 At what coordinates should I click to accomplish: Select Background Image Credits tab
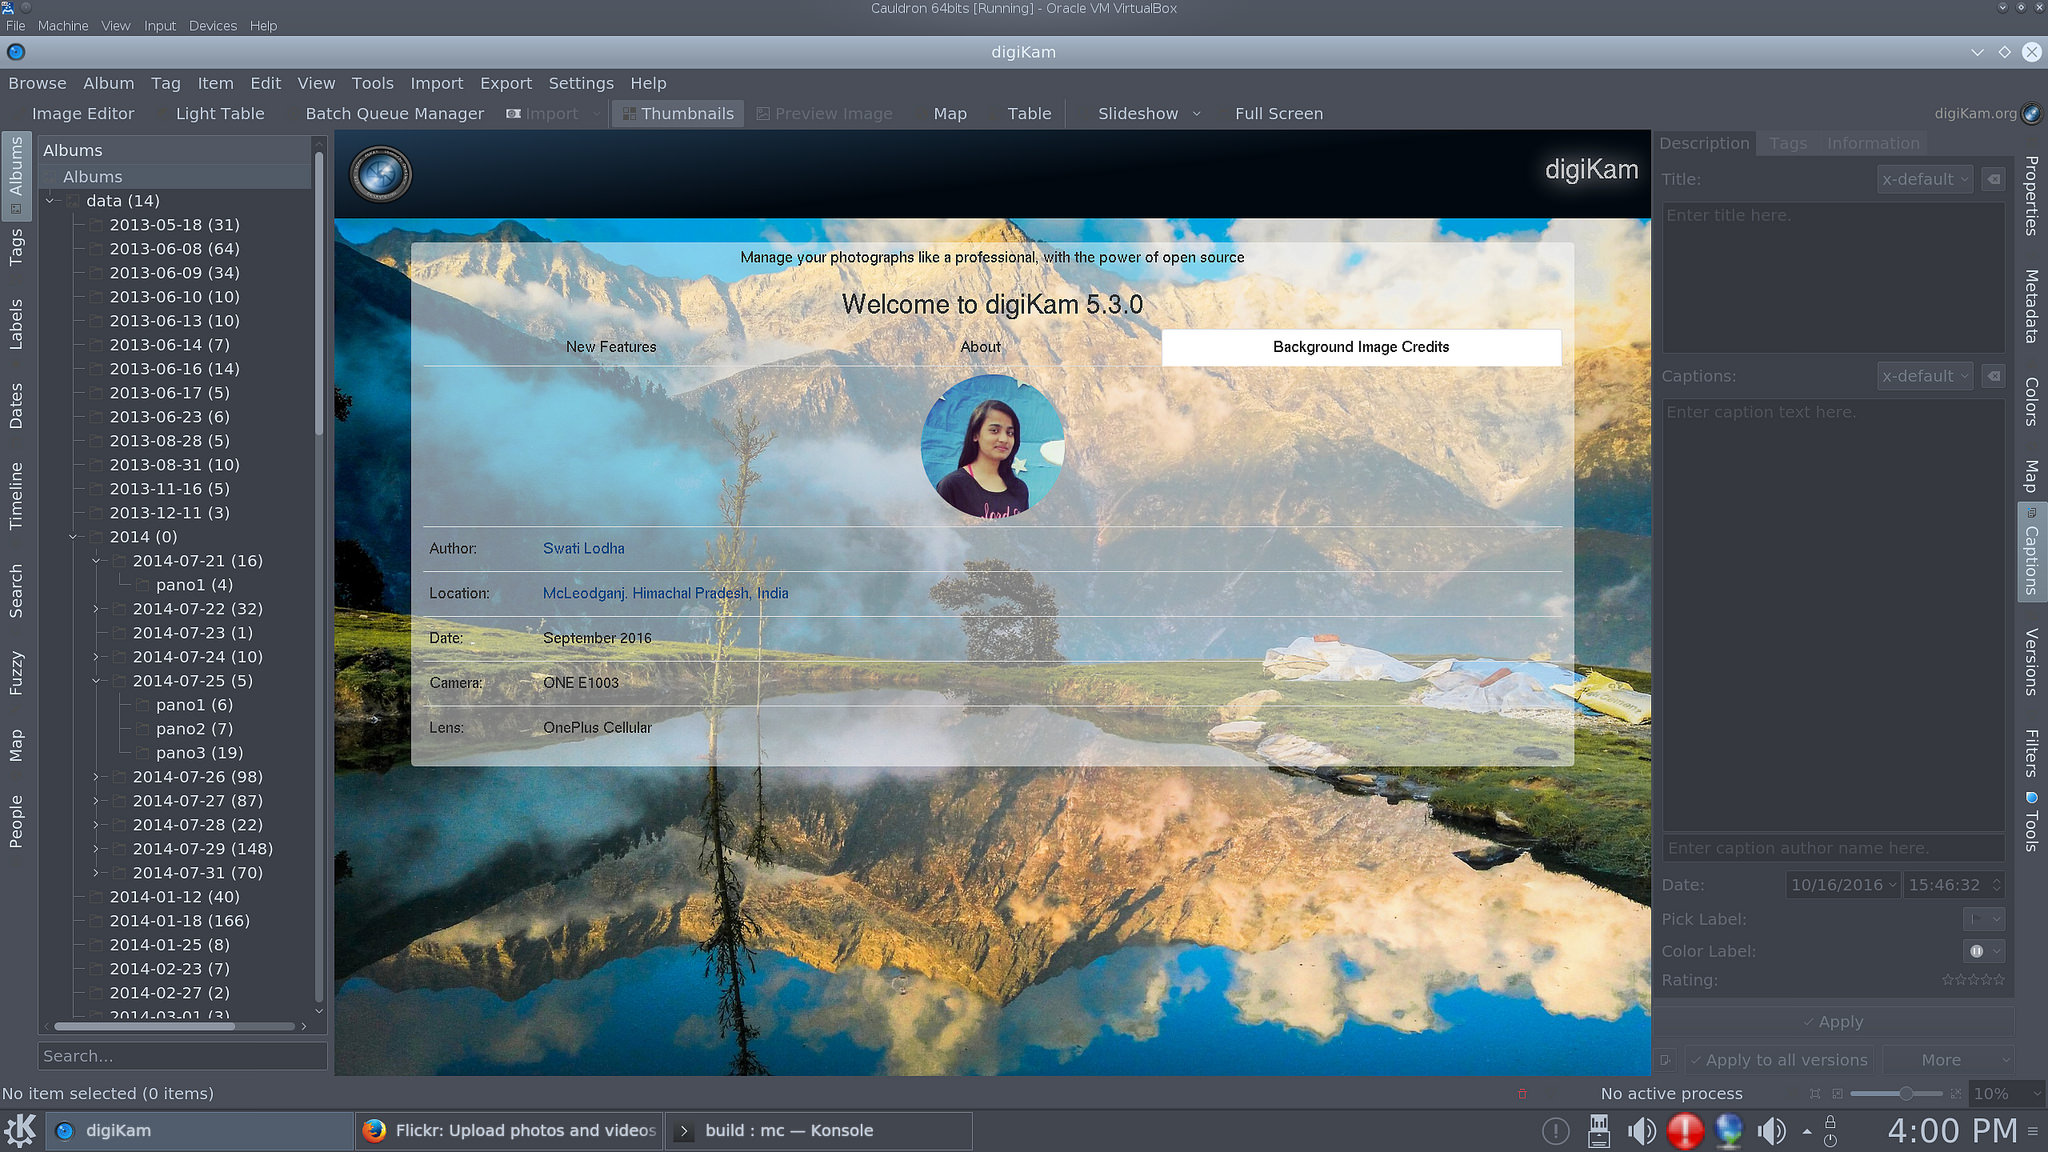(x=1361, y=347)
